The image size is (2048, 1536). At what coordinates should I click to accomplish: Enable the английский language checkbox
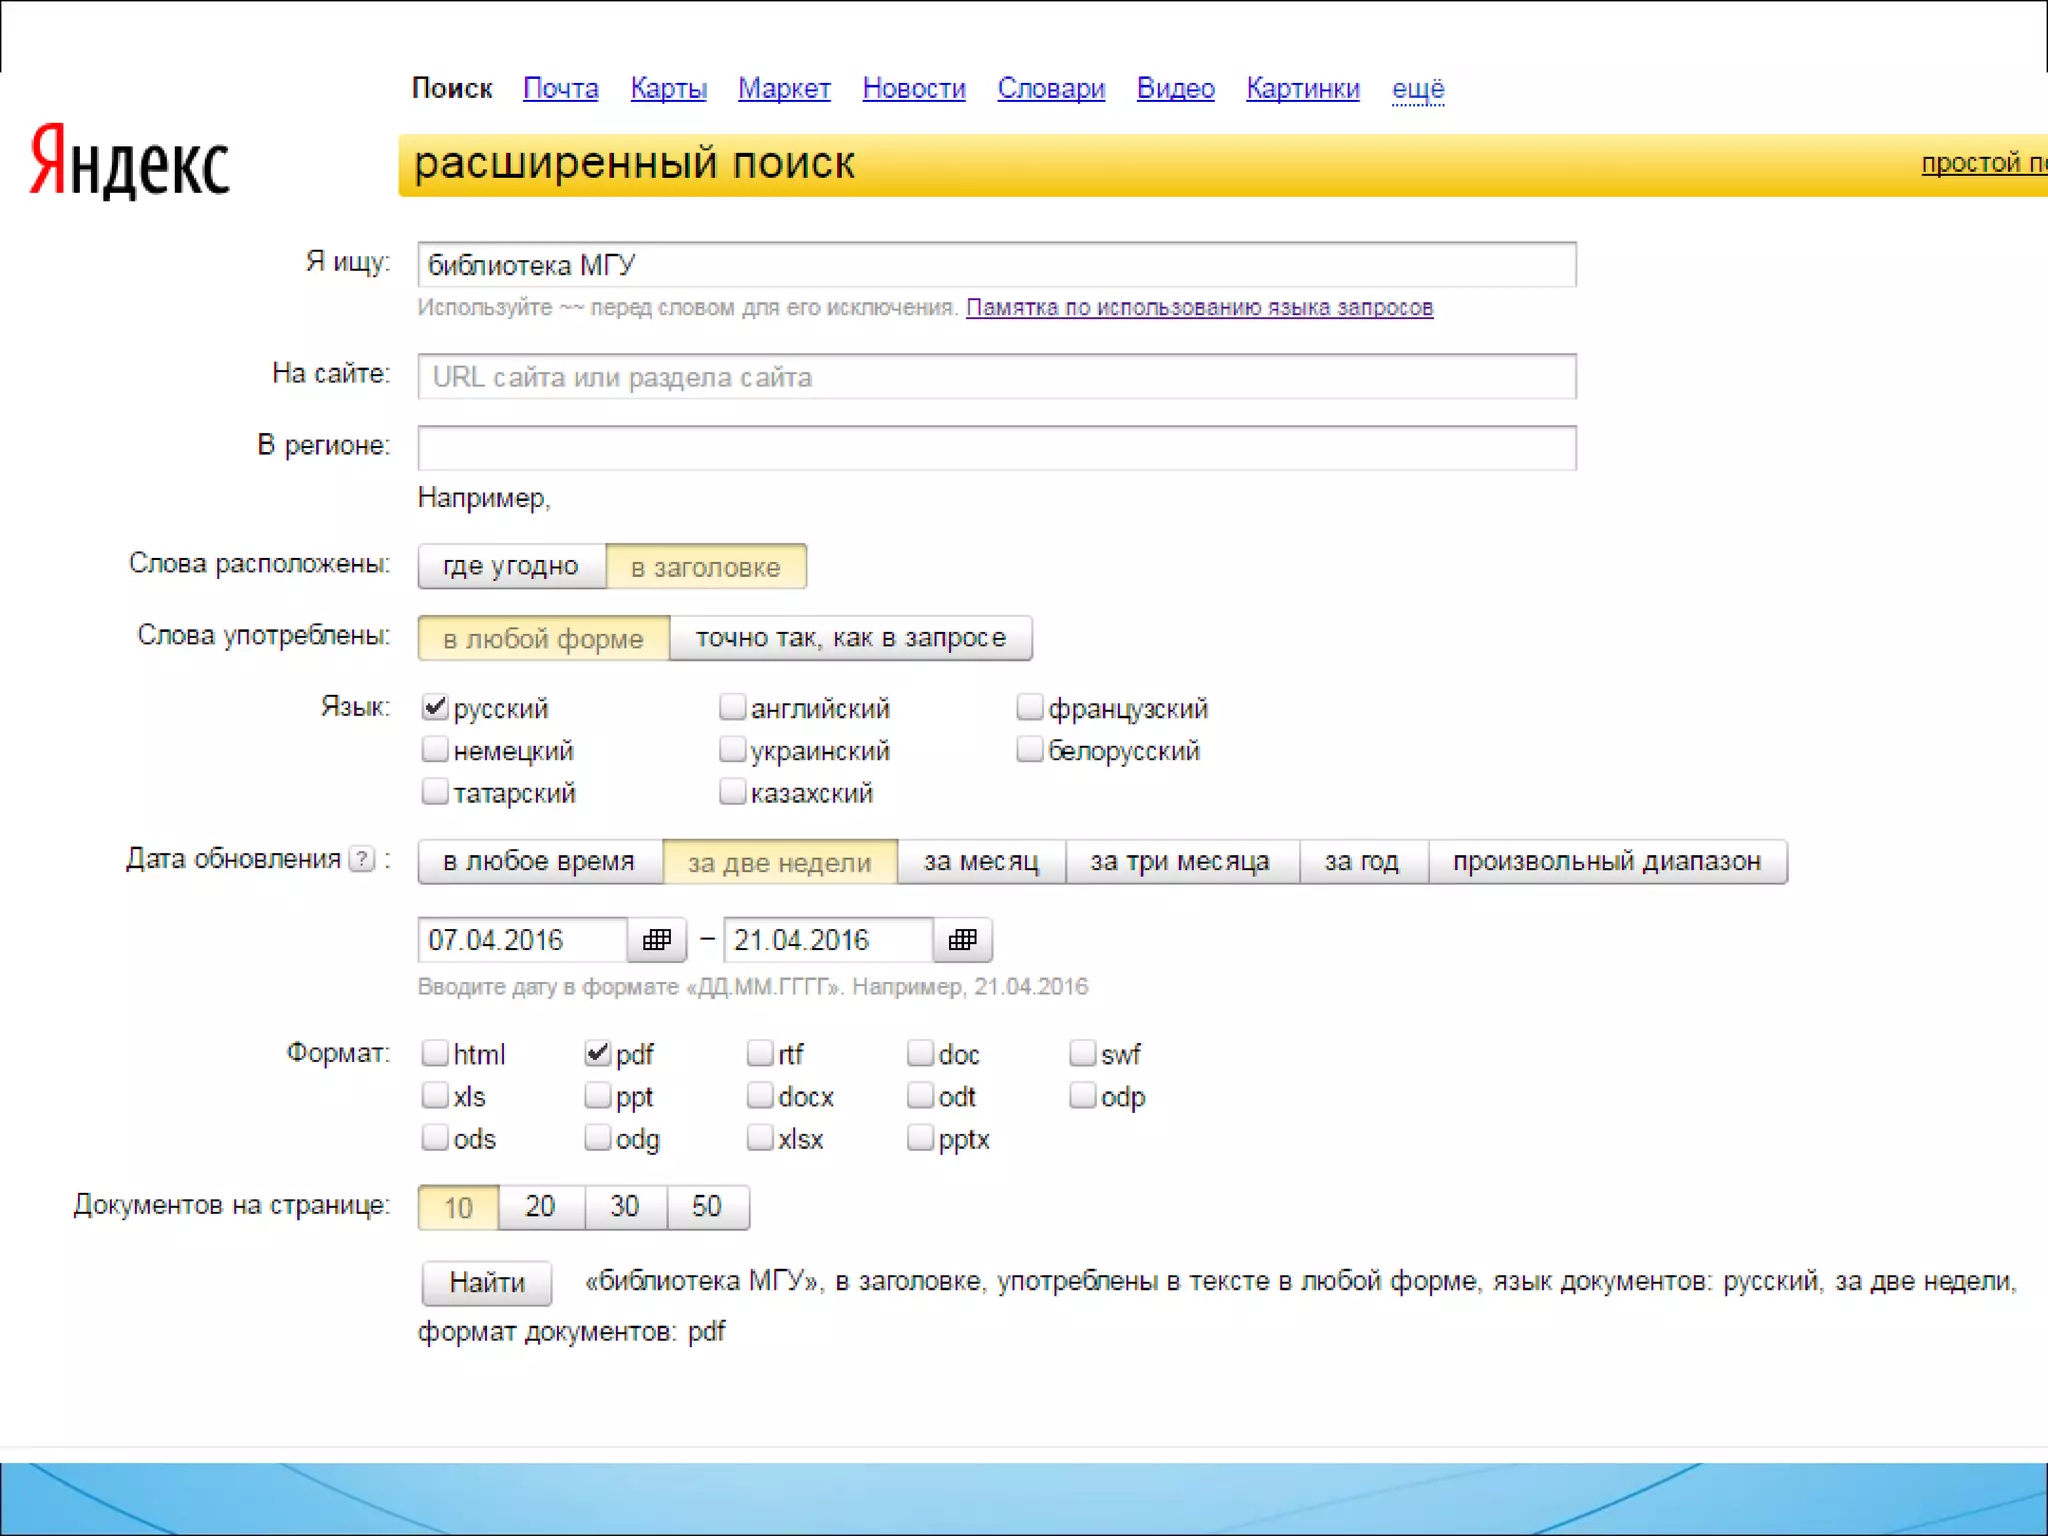point(732,708)
